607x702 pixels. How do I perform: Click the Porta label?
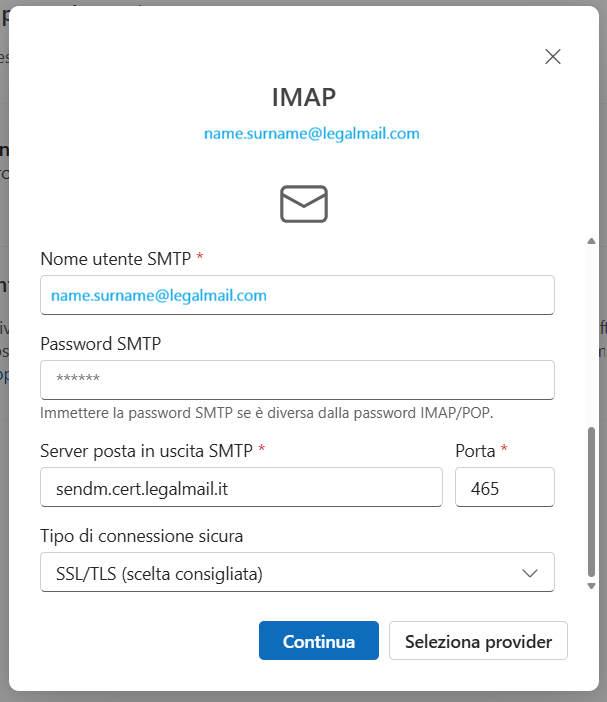(475, 451)
